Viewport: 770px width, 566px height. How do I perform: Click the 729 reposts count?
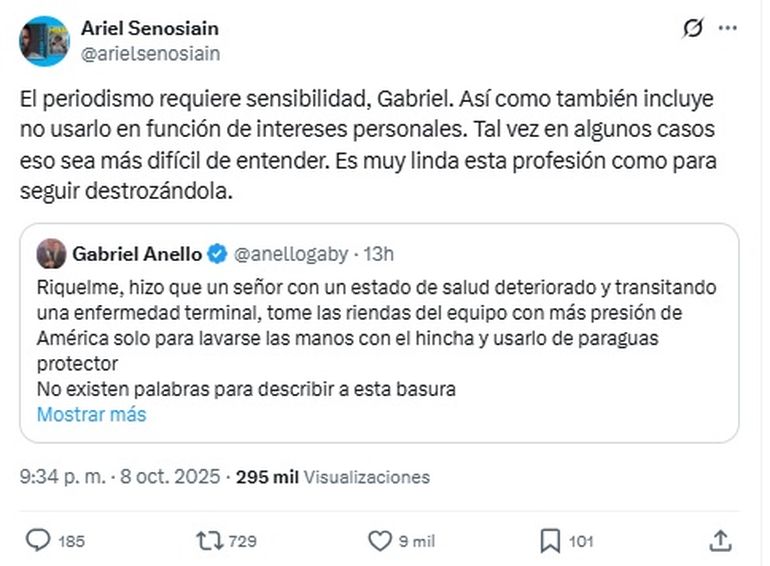242,541
